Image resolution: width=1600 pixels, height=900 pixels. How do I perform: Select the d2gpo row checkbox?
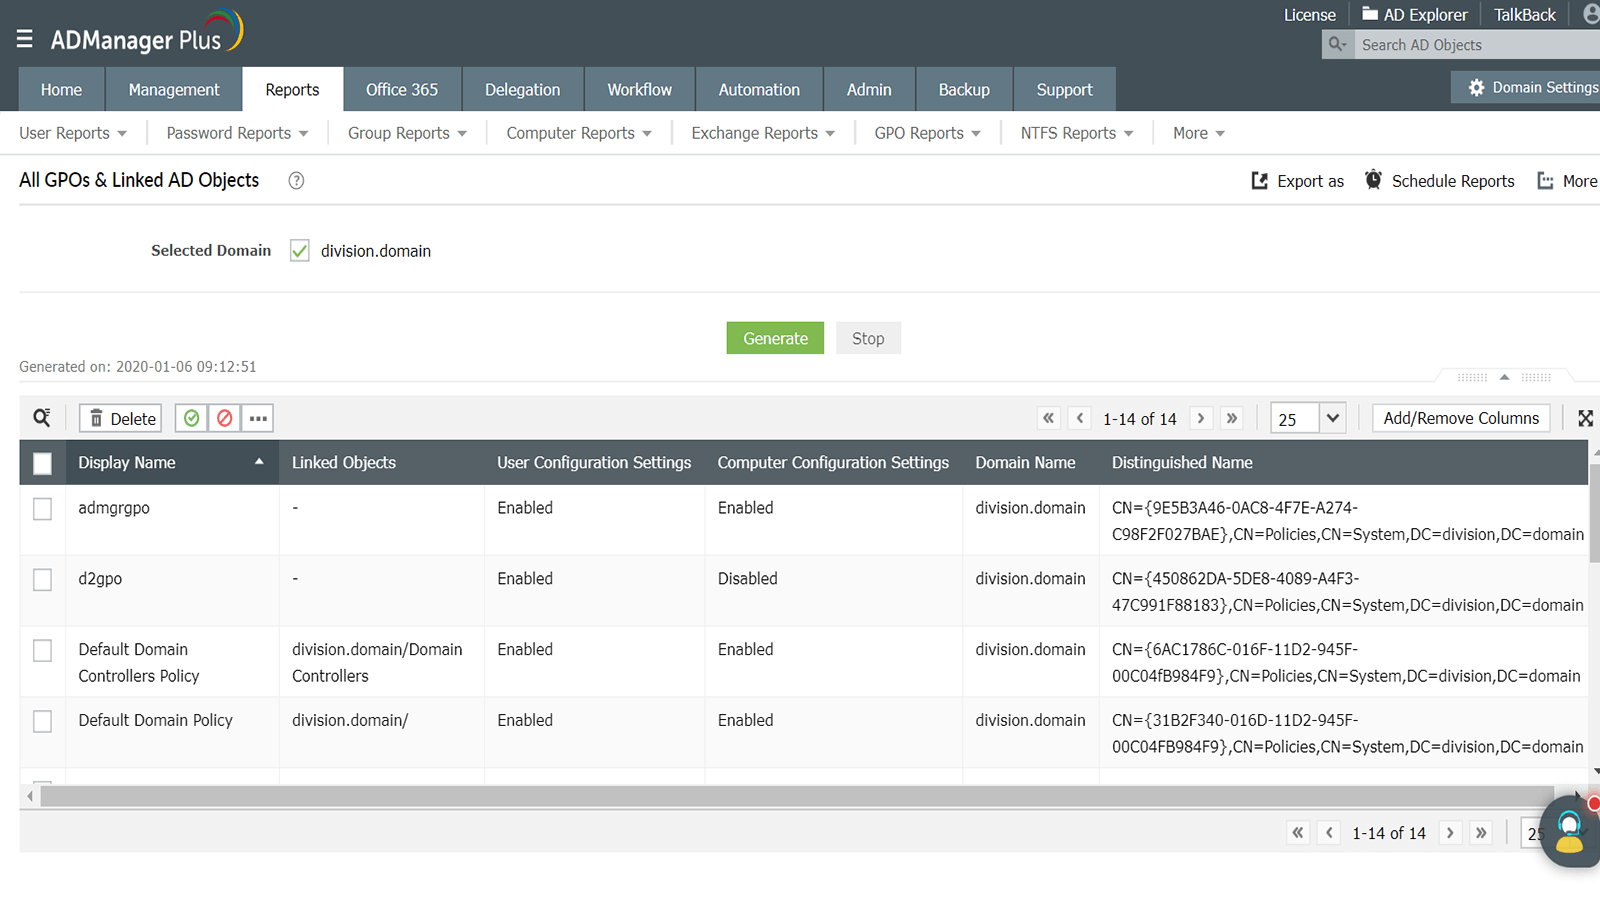tap(42, 580)
